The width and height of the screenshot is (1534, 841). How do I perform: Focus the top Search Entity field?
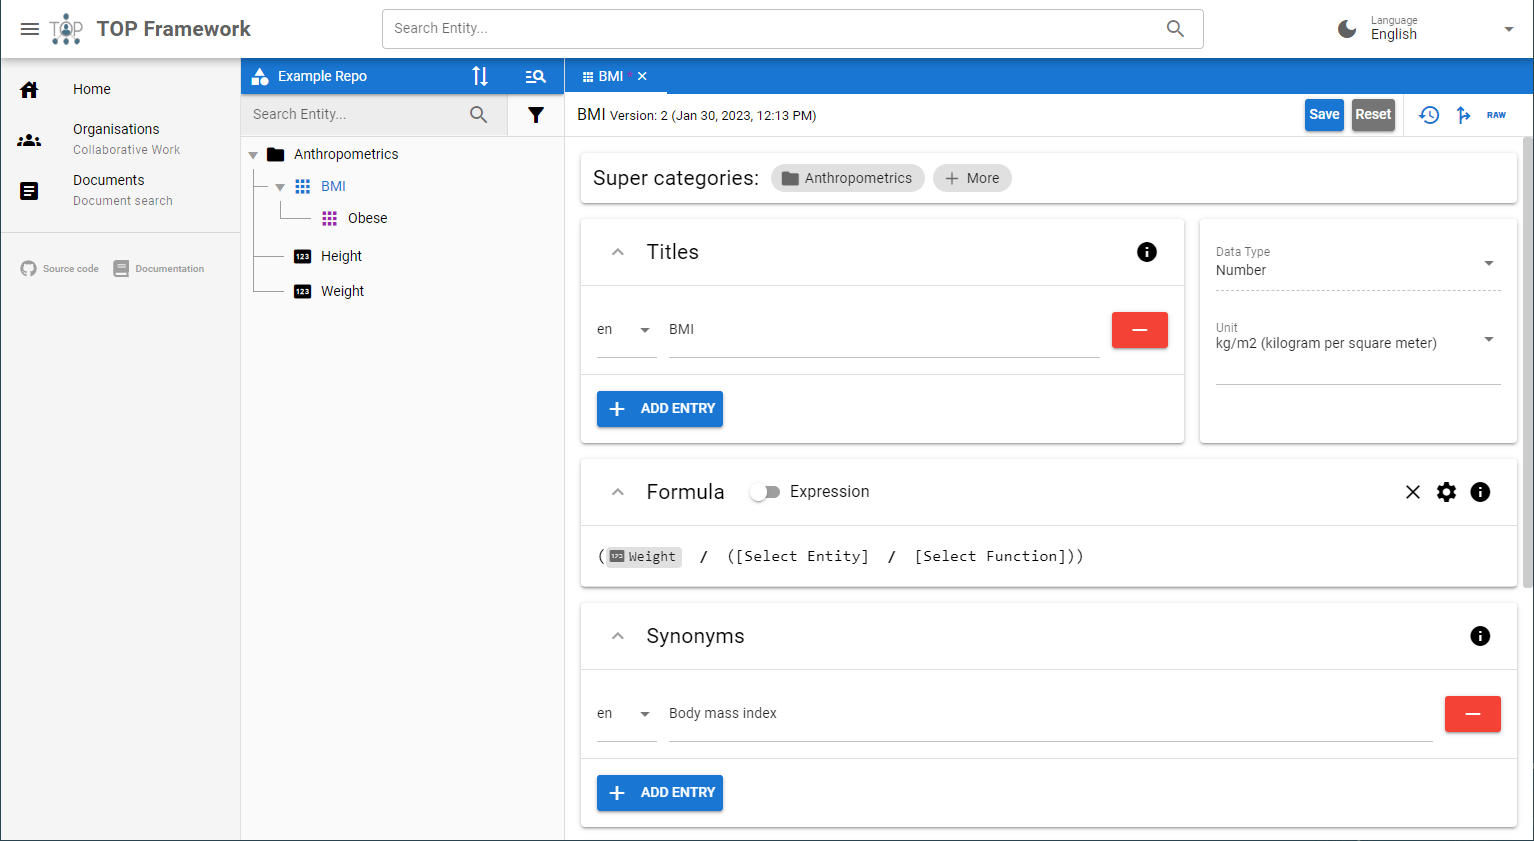pos(772,29)
